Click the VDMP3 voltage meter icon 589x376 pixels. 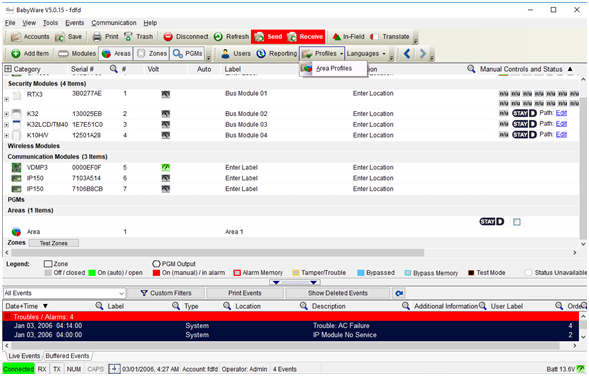pyautogui.click(x=166, y=168)
